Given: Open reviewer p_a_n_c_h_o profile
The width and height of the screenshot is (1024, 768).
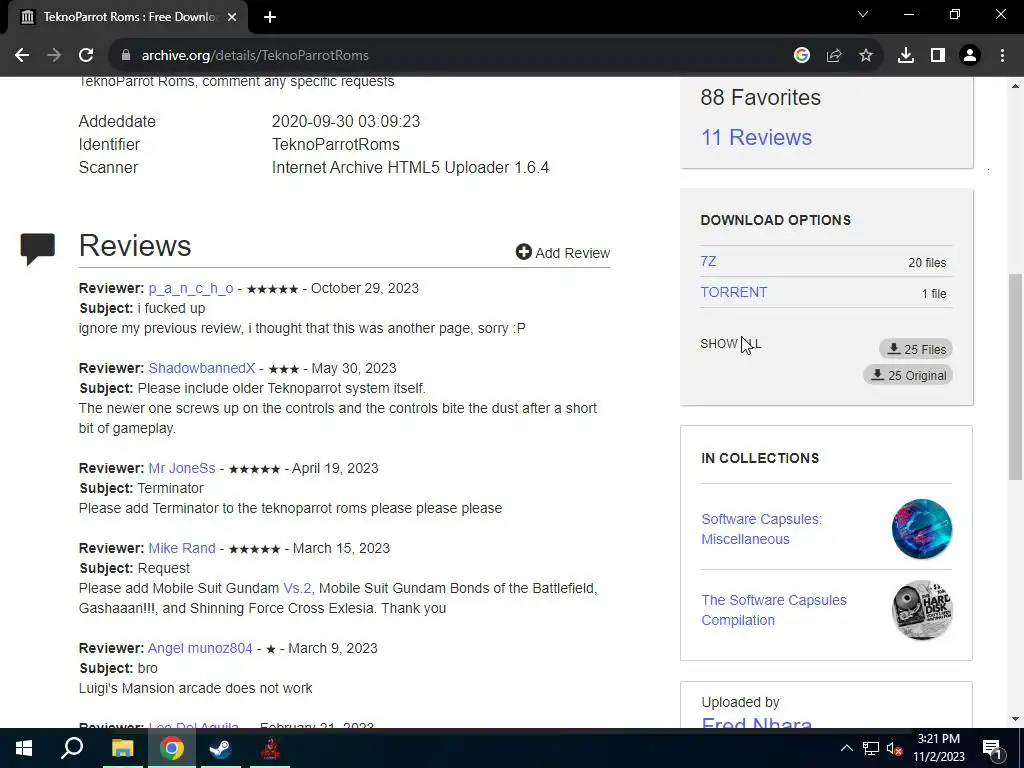Looking at the screenshot, I should (x=191, y=288).
